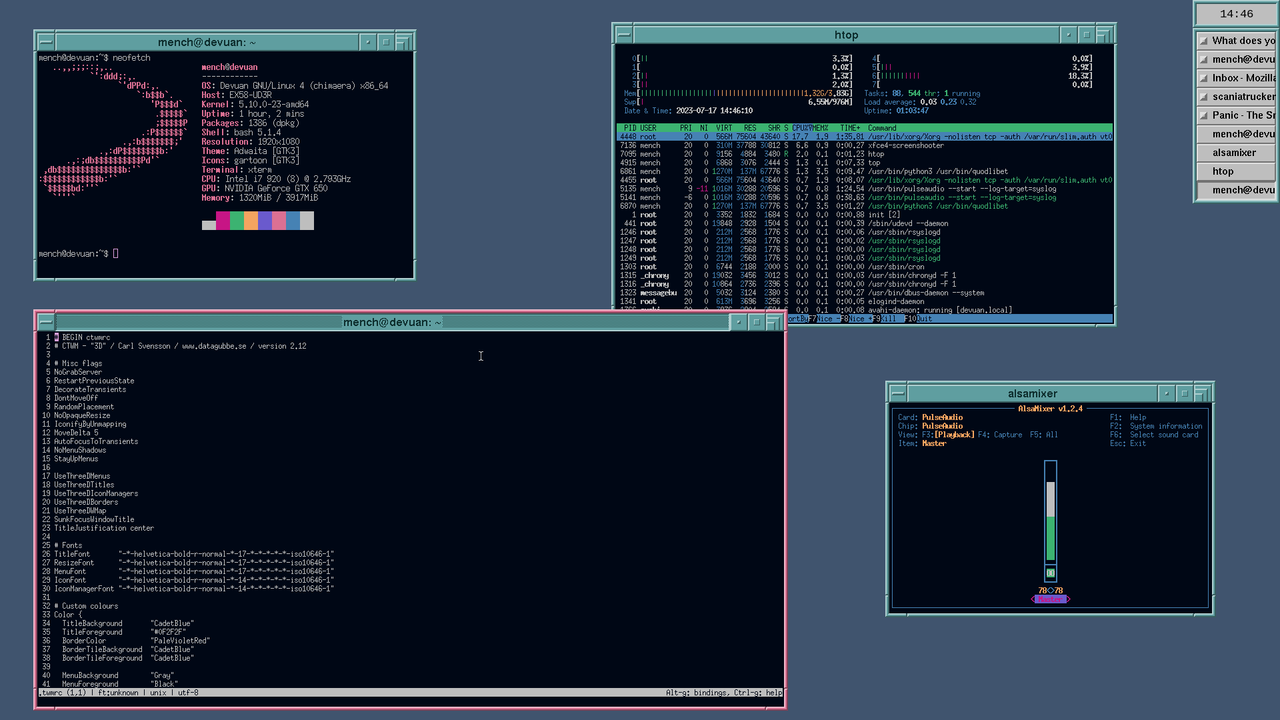Sort htop by the VIRT column header
Image resolution: width=1280 pixels, height=720 pixels.
point(723,128)
